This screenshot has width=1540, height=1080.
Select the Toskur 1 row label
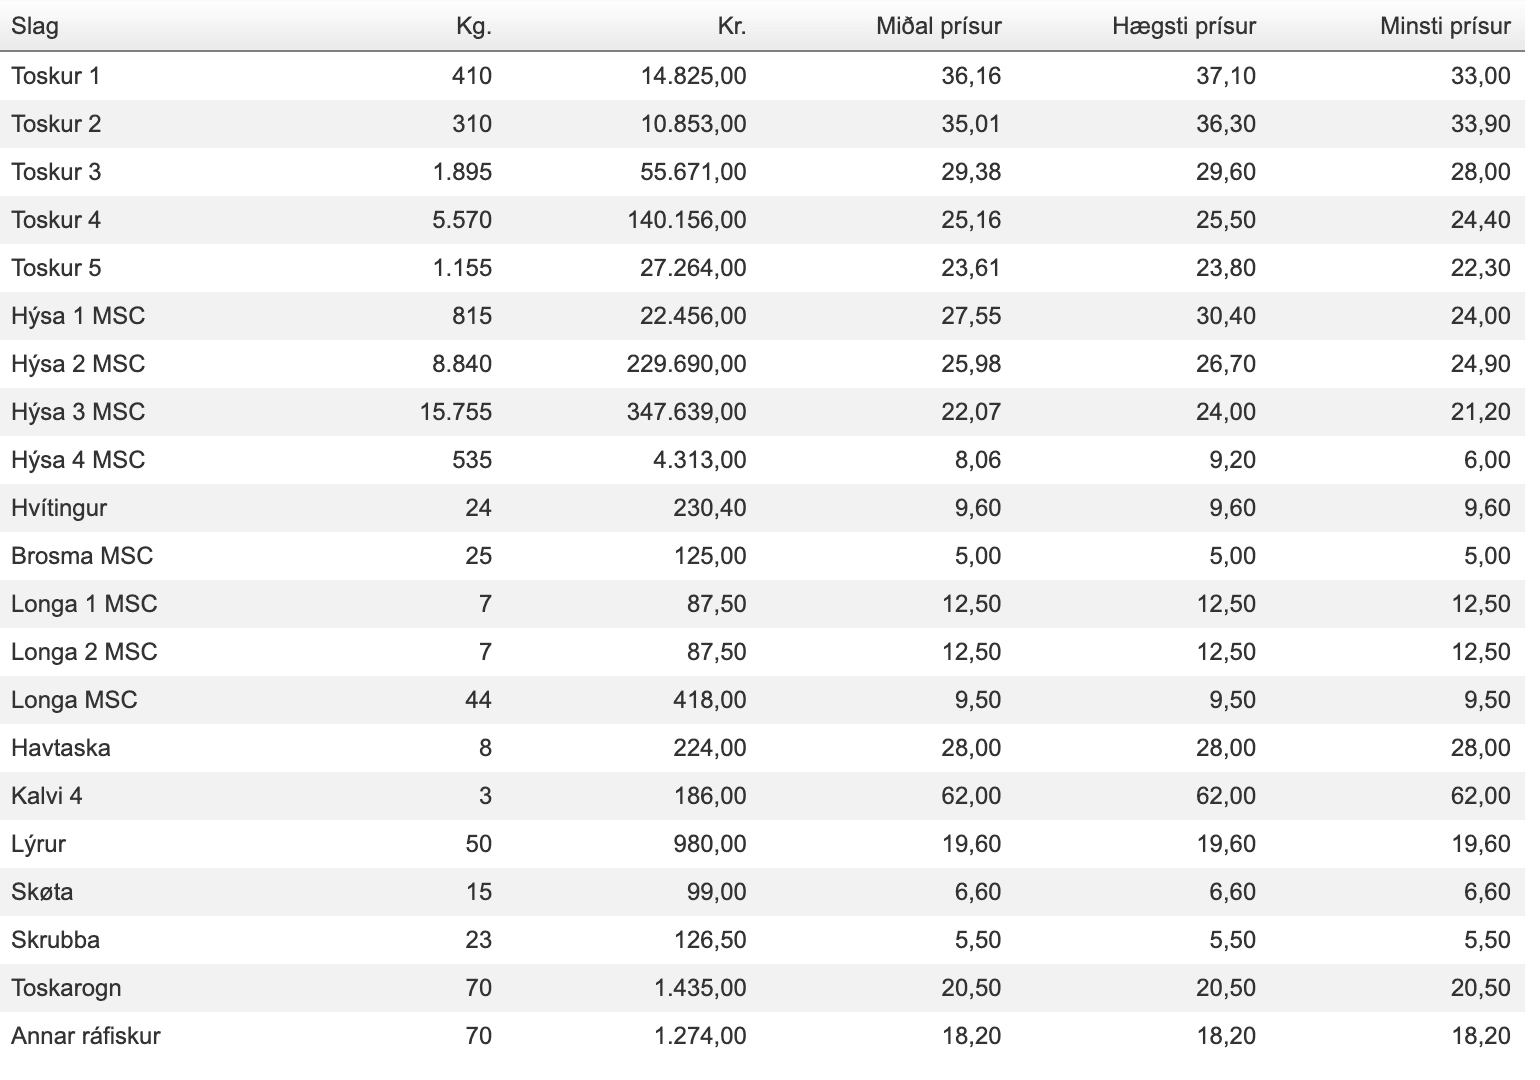tap(56, 76)
